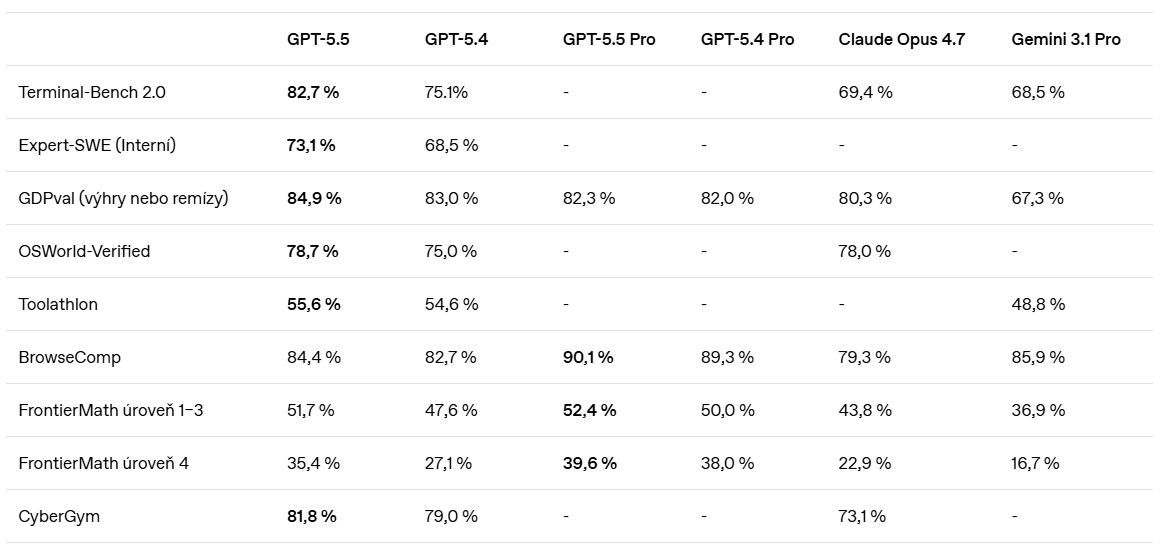Click the bold 82,7 % Terminal-Bench score
Screen dimensions: 1161x554
click(x=312, y=93)
